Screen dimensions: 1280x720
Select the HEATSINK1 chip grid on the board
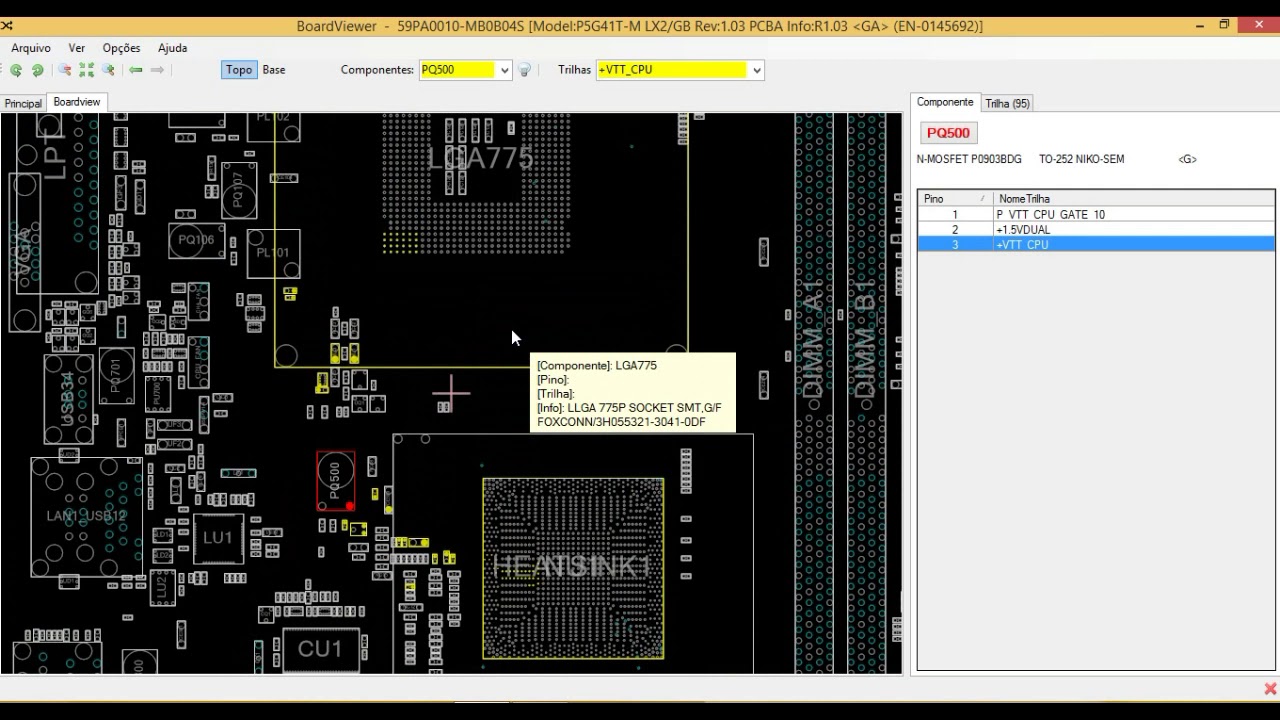coord(573,568)
